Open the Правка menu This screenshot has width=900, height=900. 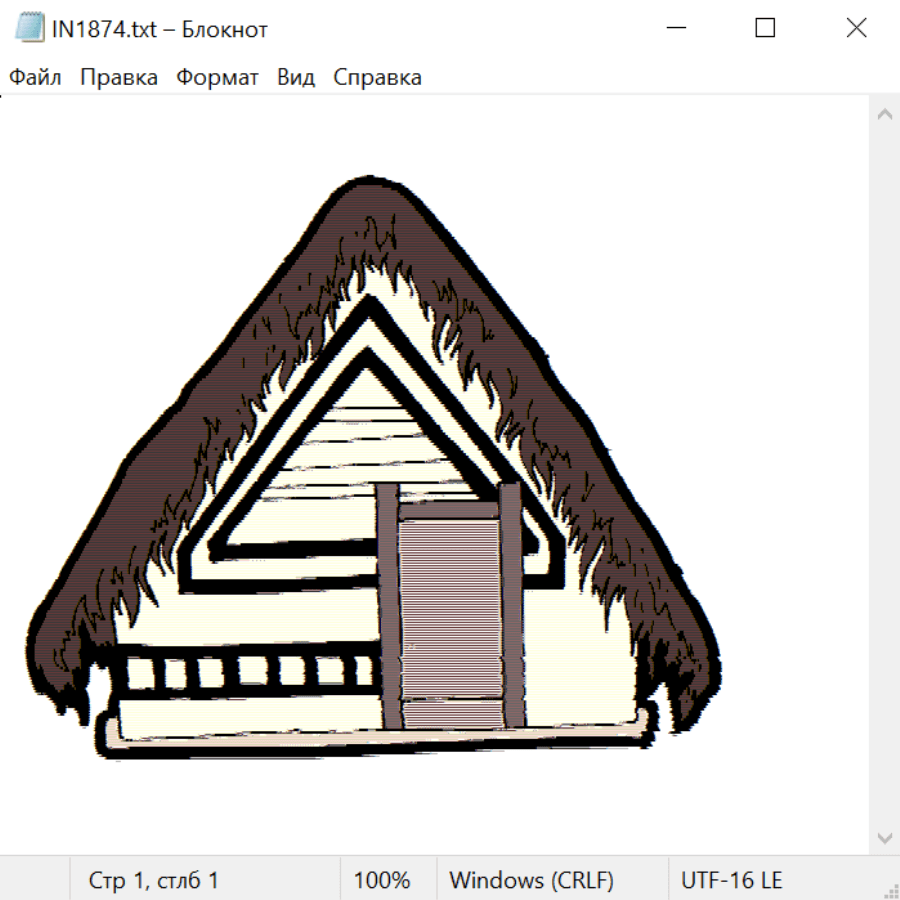pos(119,78)
